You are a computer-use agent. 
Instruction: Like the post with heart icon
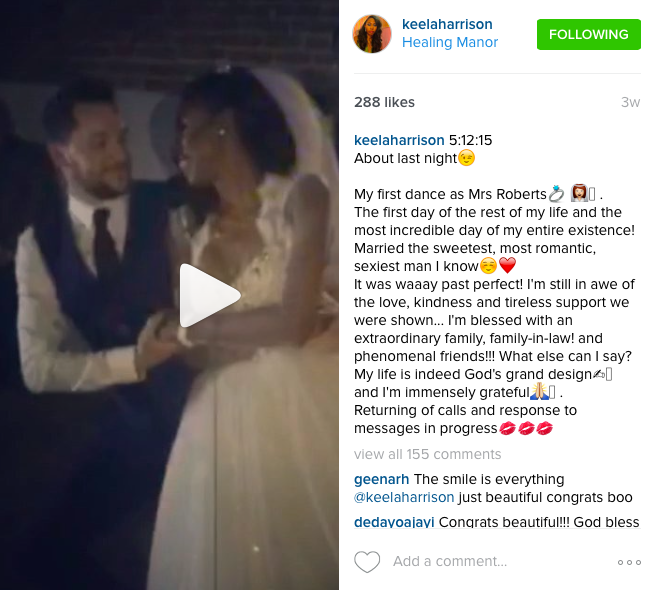(x=367, y=562)
